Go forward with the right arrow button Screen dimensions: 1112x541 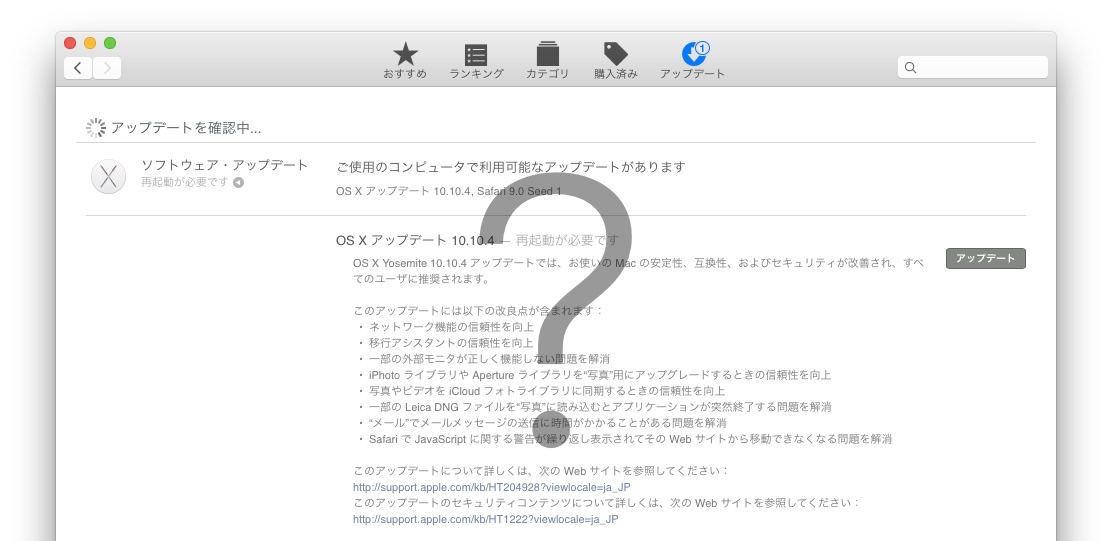(x=107, y=68)
